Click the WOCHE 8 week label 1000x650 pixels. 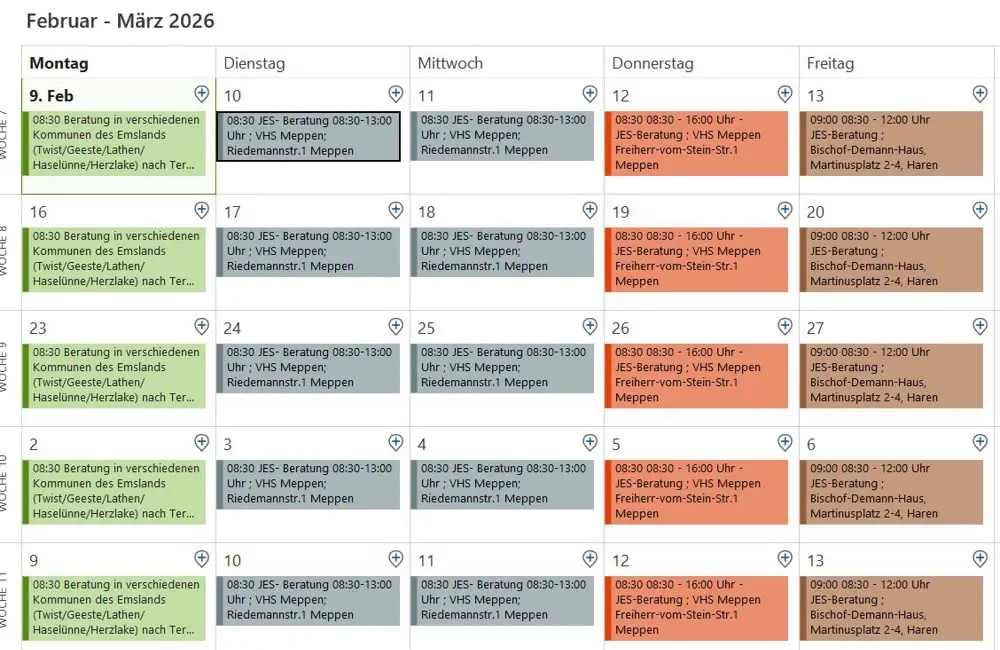[6, 251]
